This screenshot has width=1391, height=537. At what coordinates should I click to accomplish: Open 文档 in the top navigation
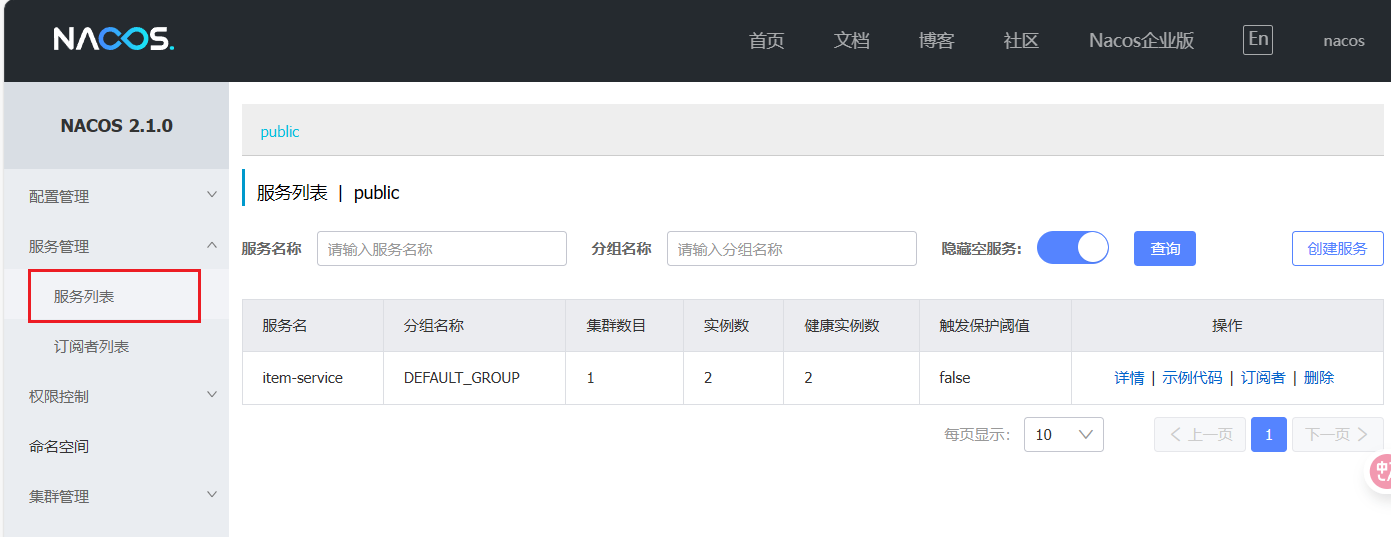tap(851, 41)
